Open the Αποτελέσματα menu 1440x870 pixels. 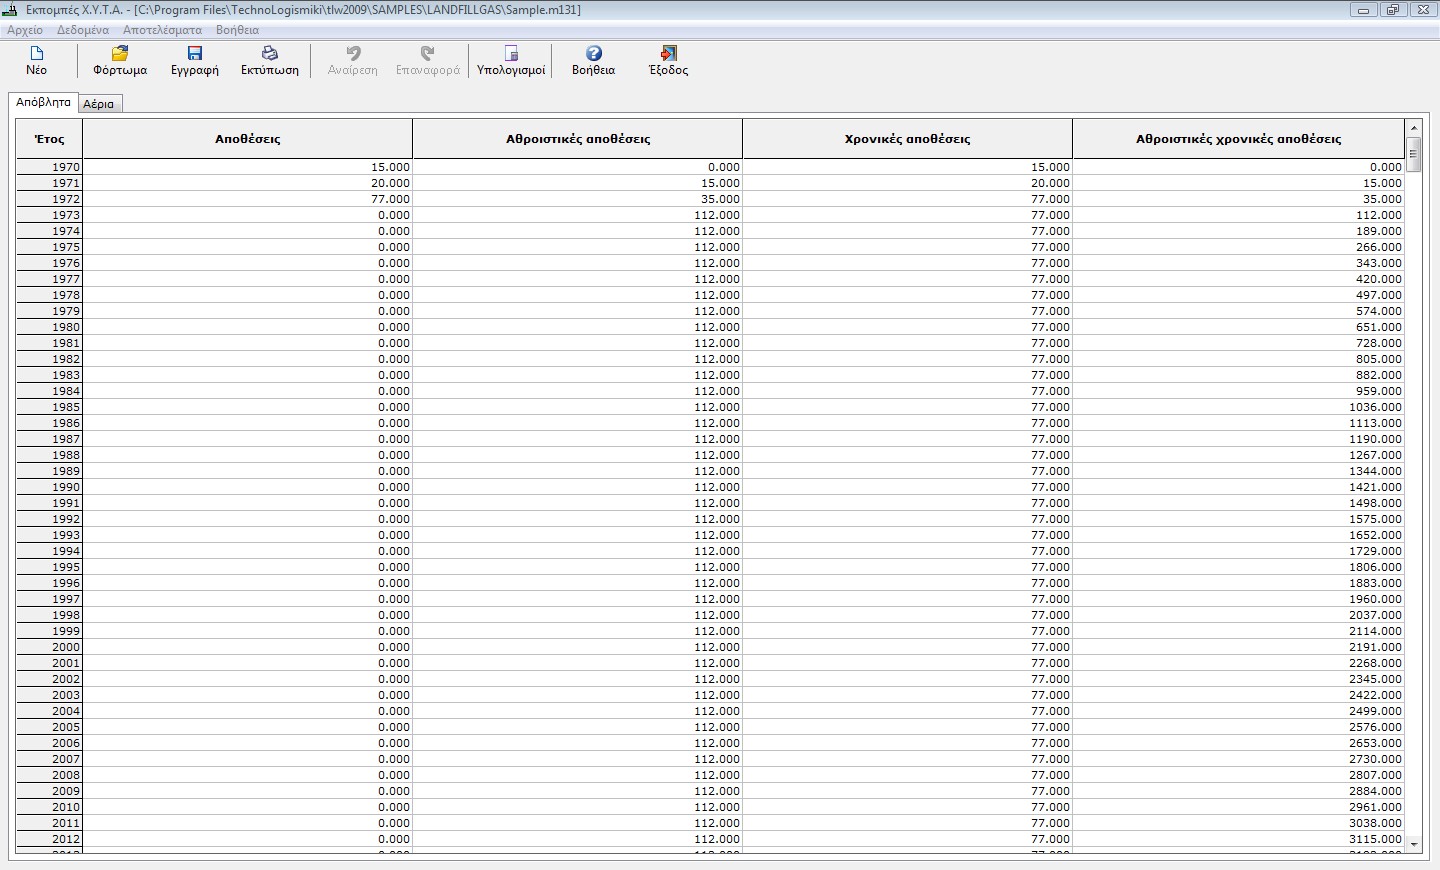click(x=162, y=30)
